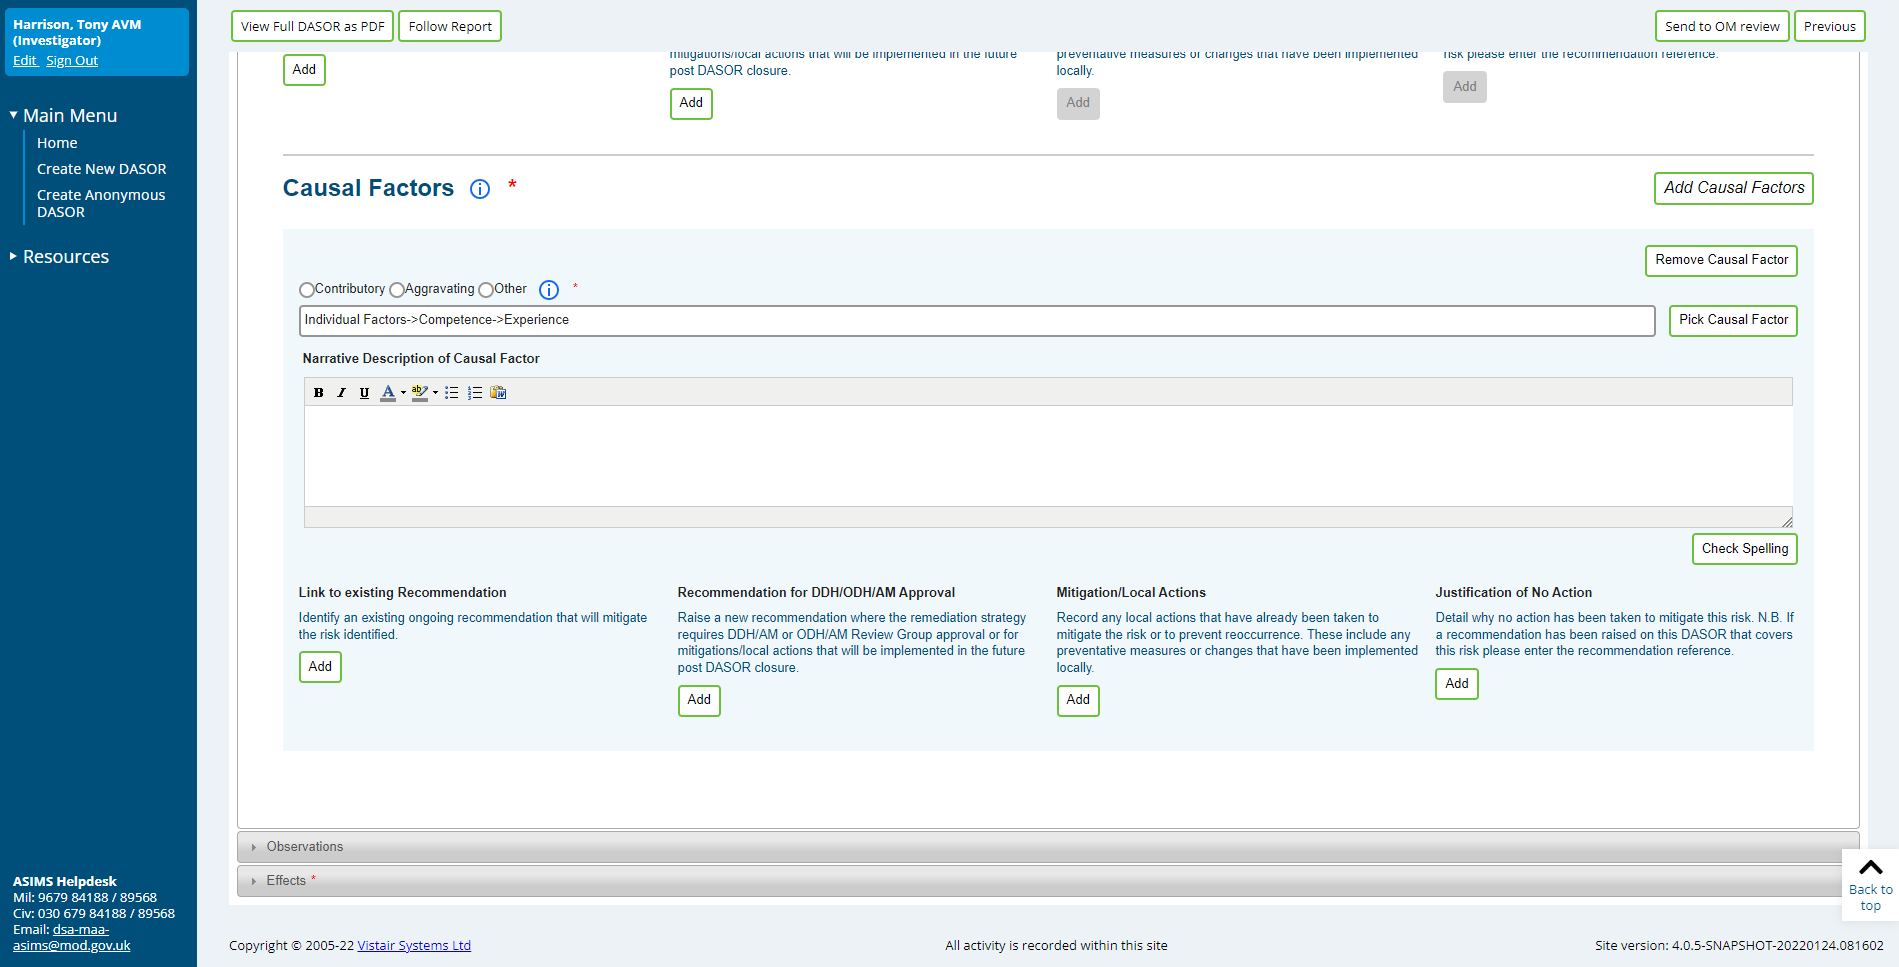Expand the Effects section
This screenshot has width=1899, height=967.
click(286, 881)
